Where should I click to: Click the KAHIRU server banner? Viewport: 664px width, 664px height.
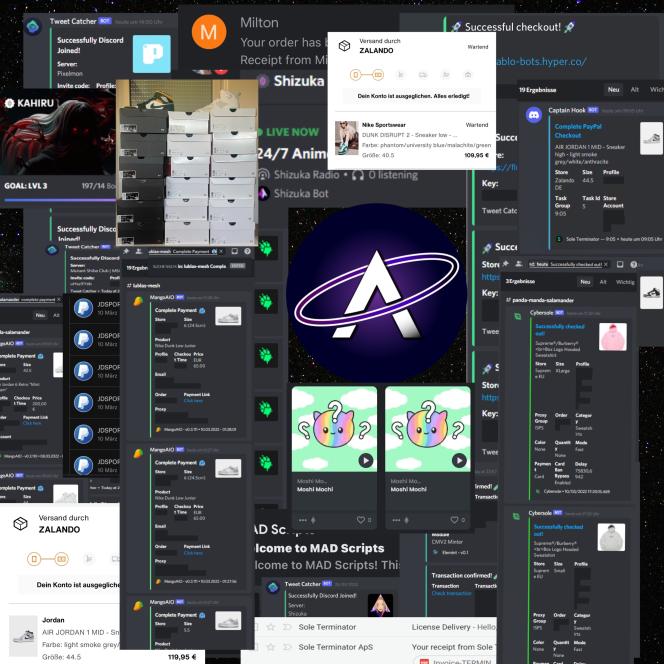[x=58, y=132]
